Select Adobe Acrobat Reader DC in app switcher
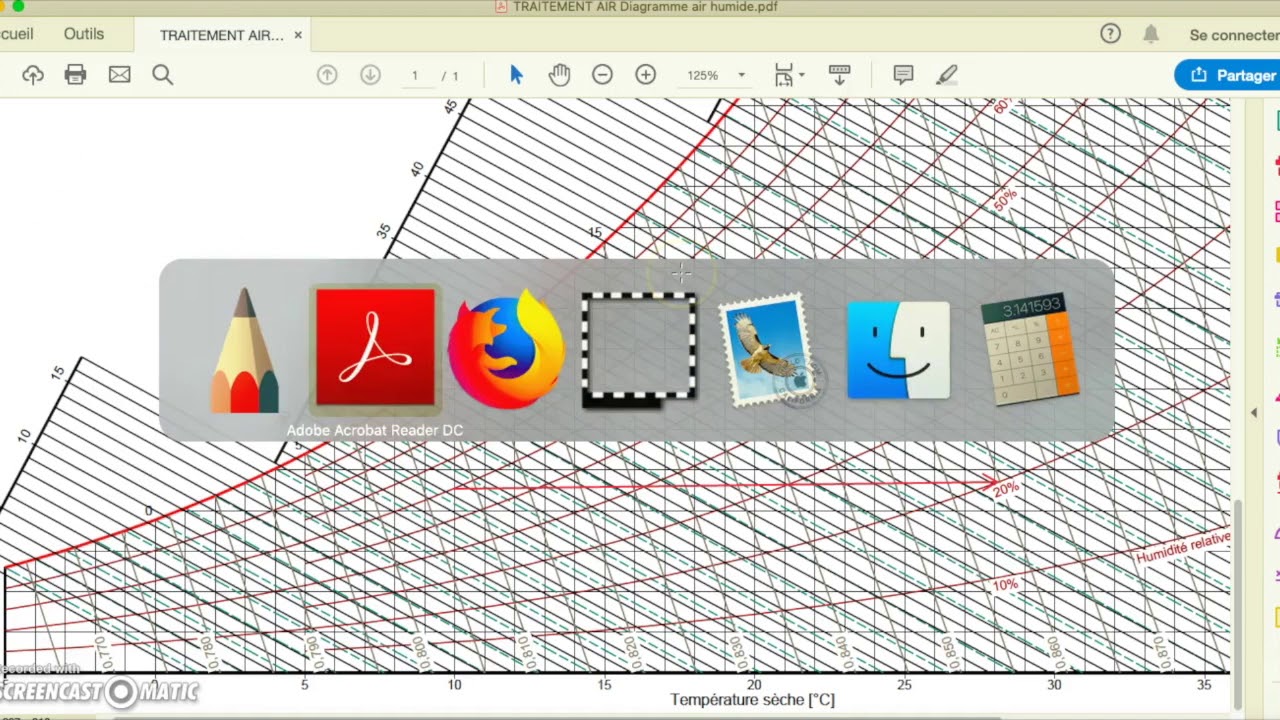Screen dimensions: 1280x720 tap(375, 348)
